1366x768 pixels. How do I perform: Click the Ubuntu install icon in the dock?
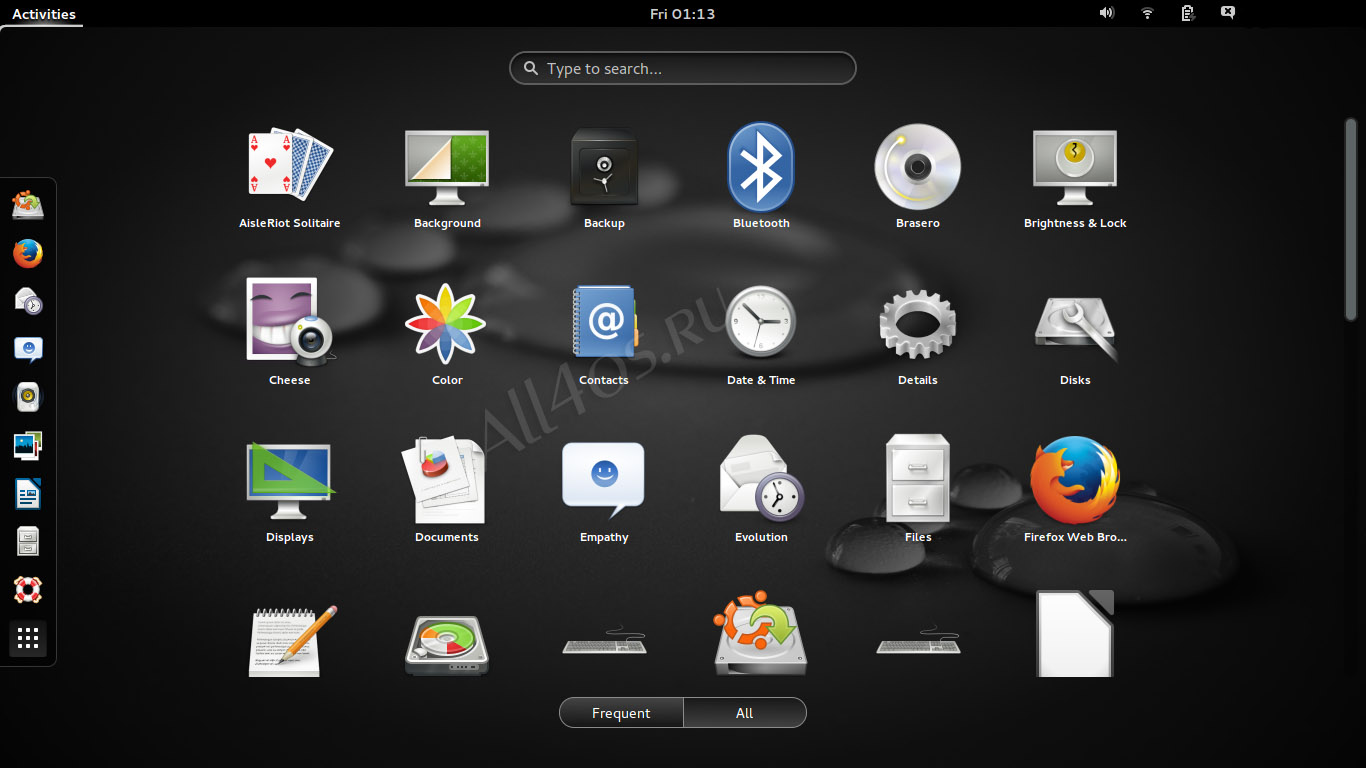[28, 206]
